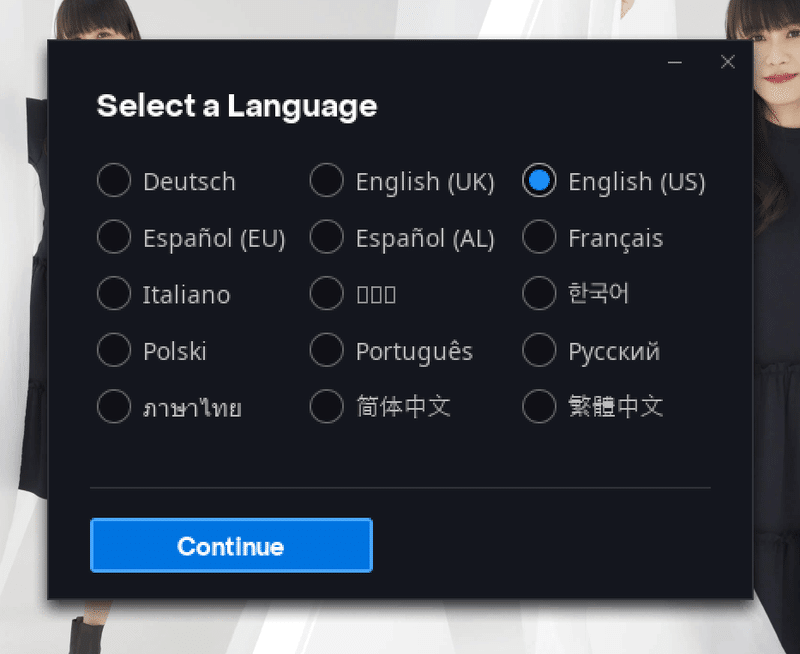Select Simplified Chinese 简体中文
This screenshot has height=654, width=800.
click(x=327, y=407)
